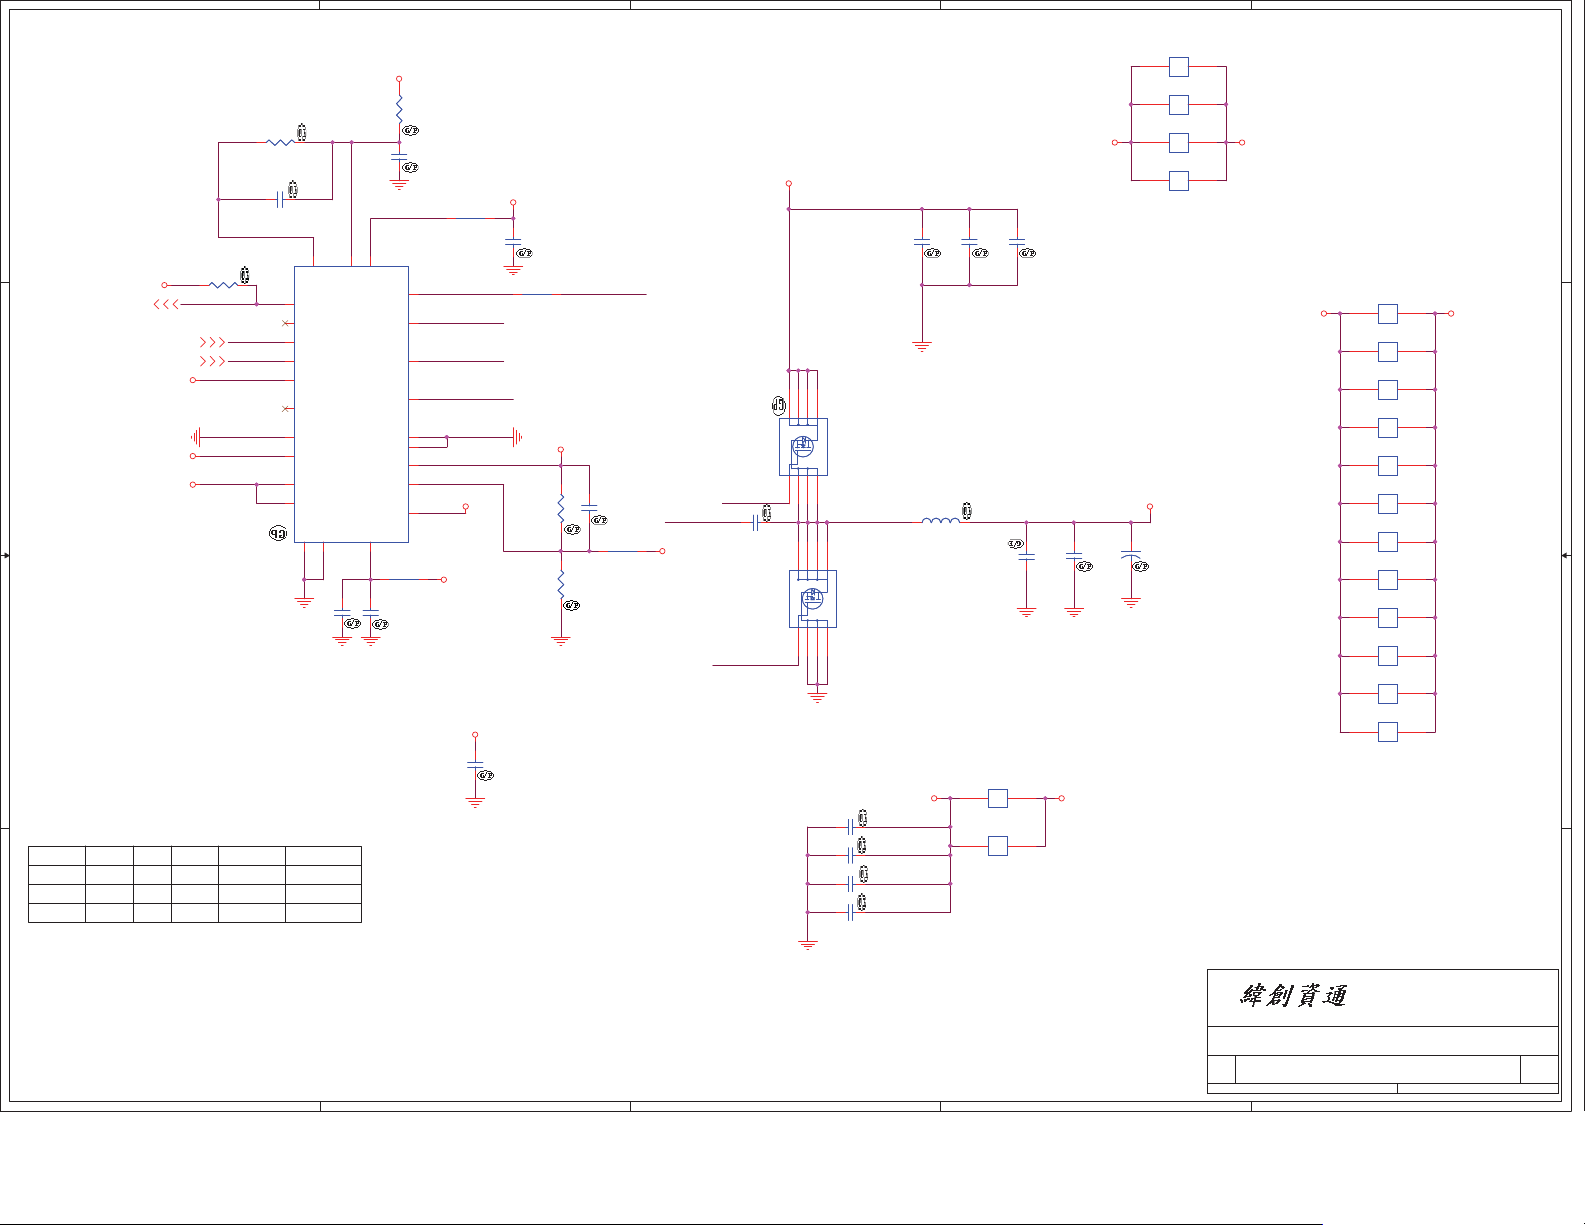The width and height of the screenshot is (1585, 1225).
Task: Click the lower right-pointing triple chevron connector
Action: tap(212, 361)
